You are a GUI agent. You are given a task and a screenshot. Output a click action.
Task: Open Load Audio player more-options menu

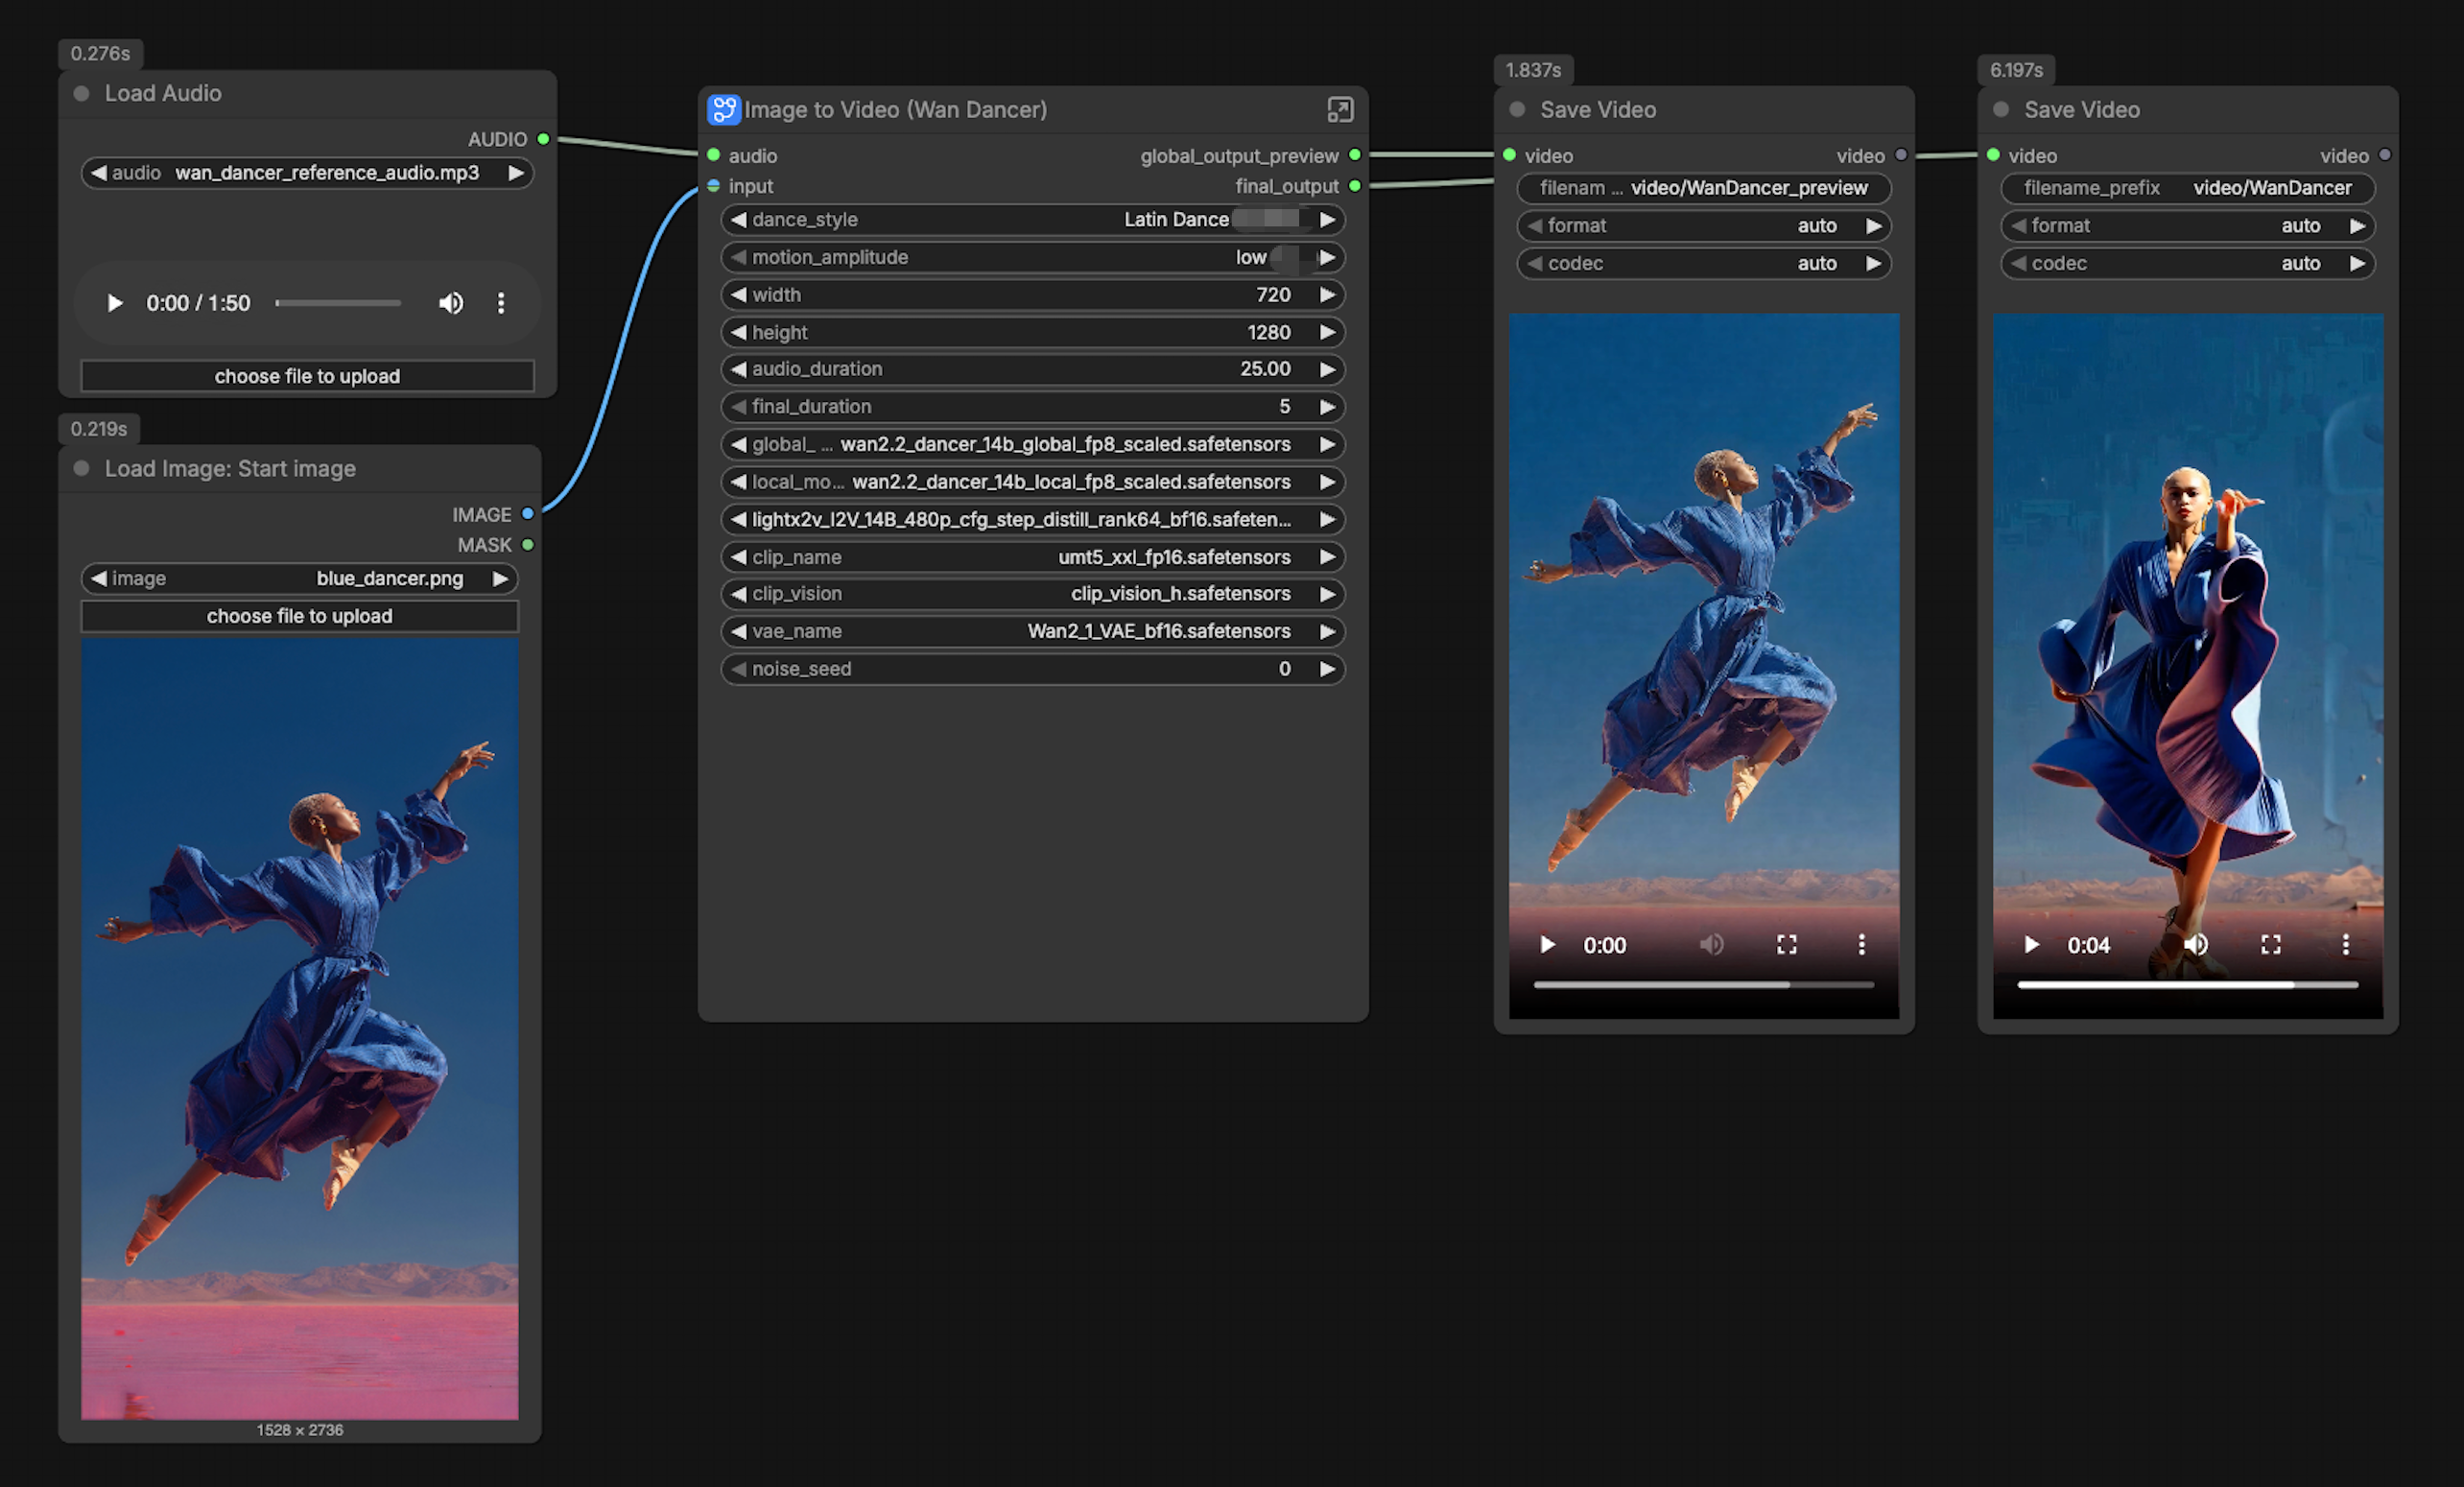click(x=501, y=303)
